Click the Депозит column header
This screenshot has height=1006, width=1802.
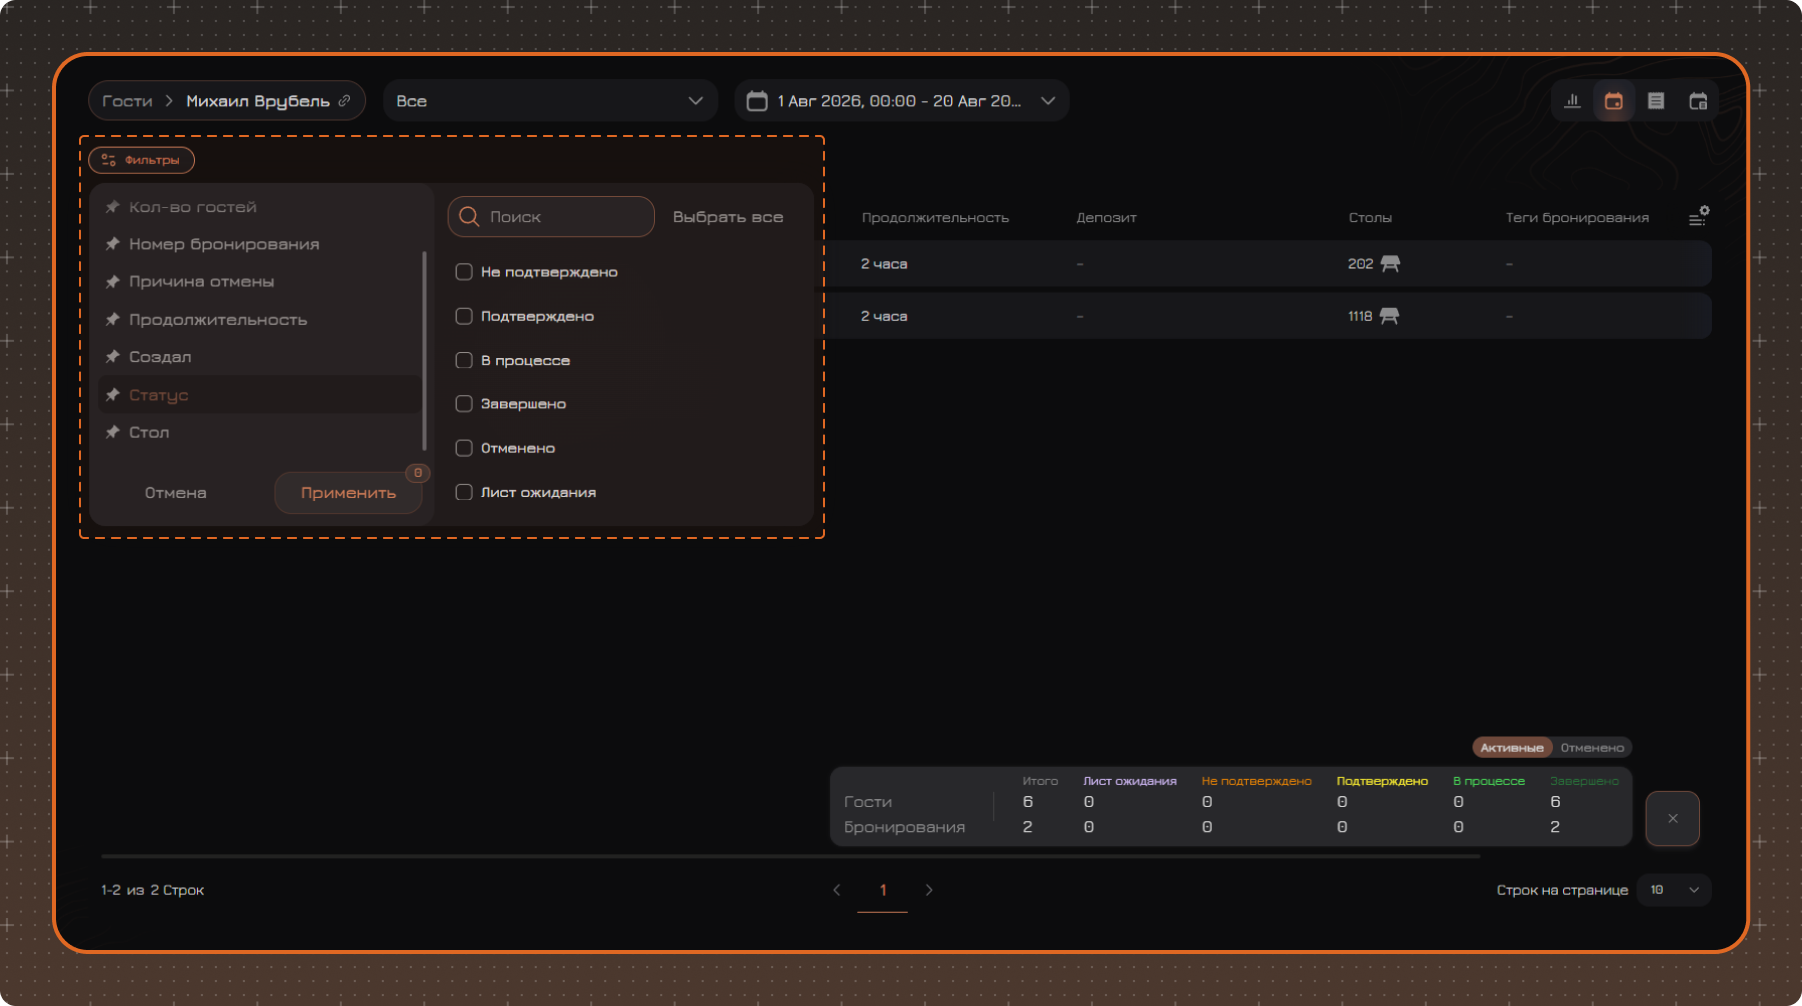(x=1106, y=218)
